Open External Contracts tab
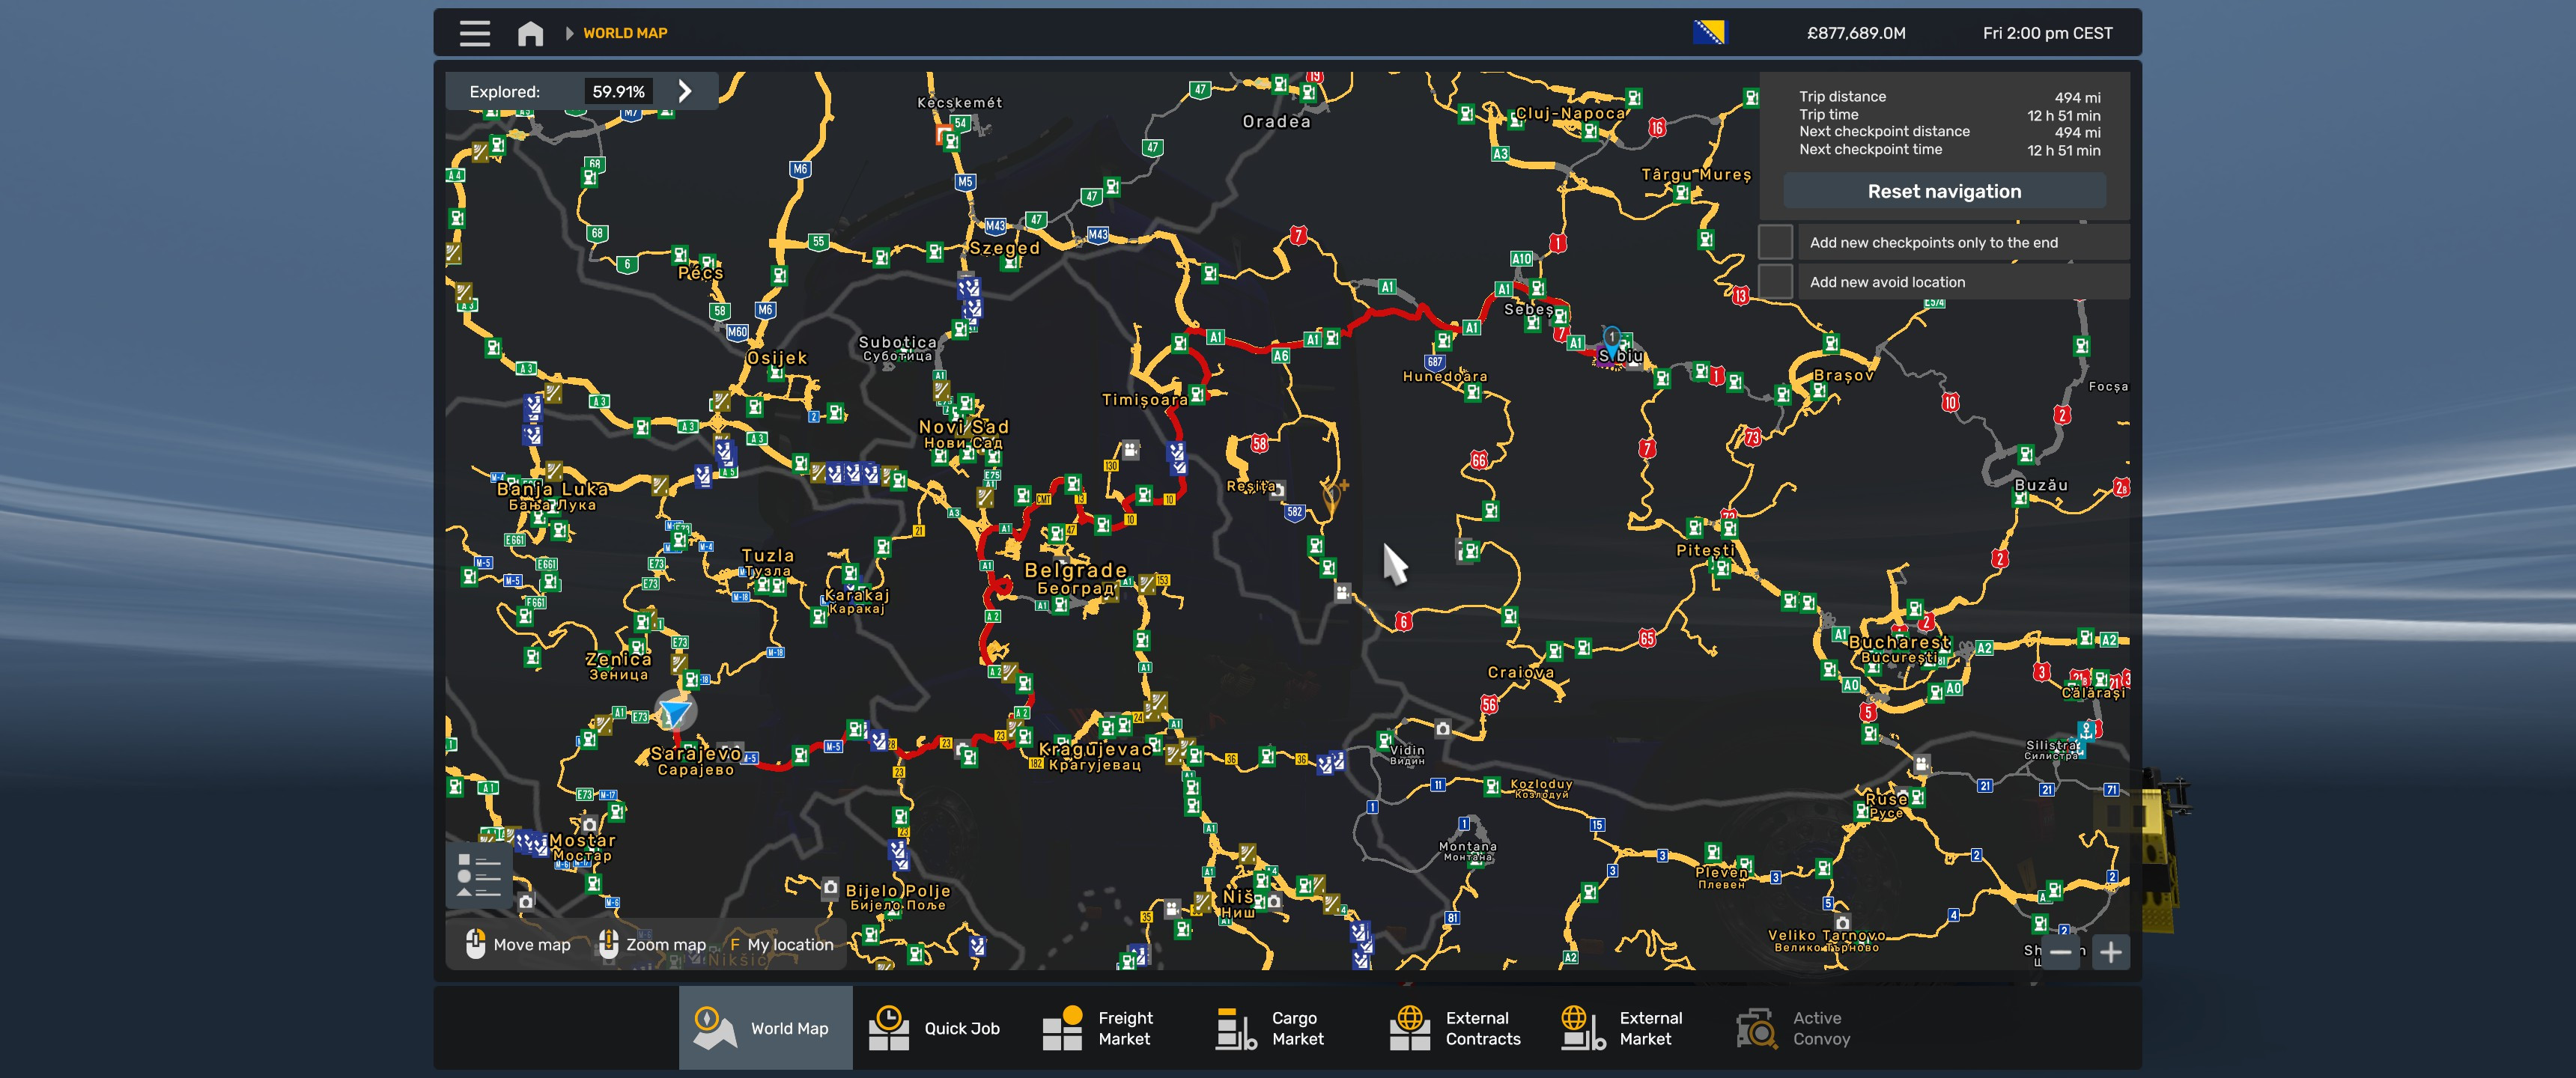The width and height of the screenshot is (2576, 1078). pos(1455,1028)
